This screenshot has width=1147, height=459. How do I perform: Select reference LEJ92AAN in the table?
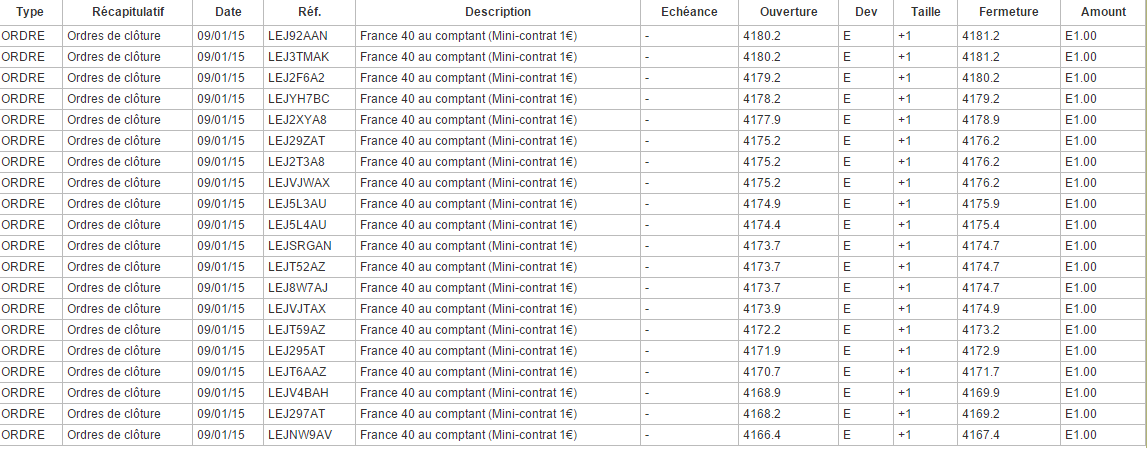click(x=298, y=36)
